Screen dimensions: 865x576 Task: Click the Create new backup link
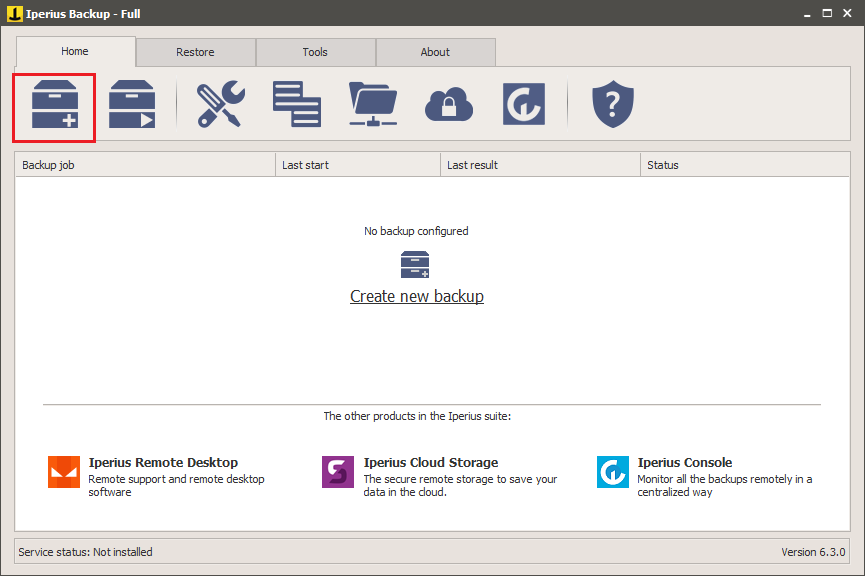[x=417, y=296]
